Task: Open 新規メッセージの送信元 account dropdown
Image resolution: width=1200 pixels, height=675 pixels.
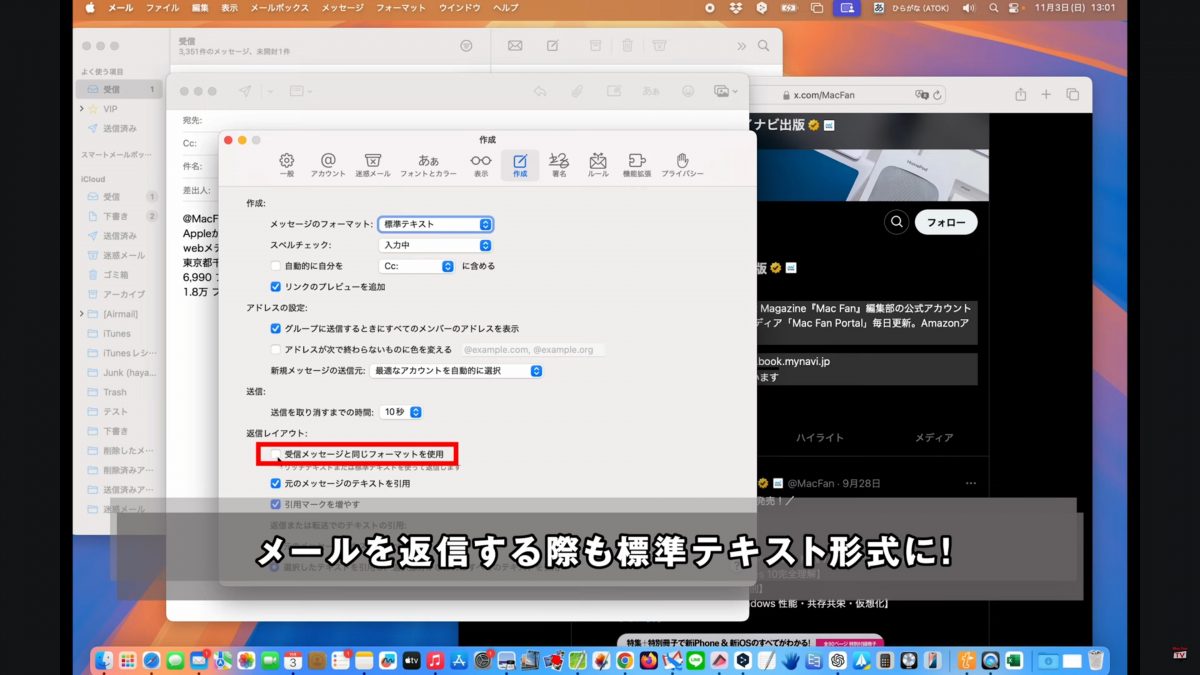Action: pos(456,370)
